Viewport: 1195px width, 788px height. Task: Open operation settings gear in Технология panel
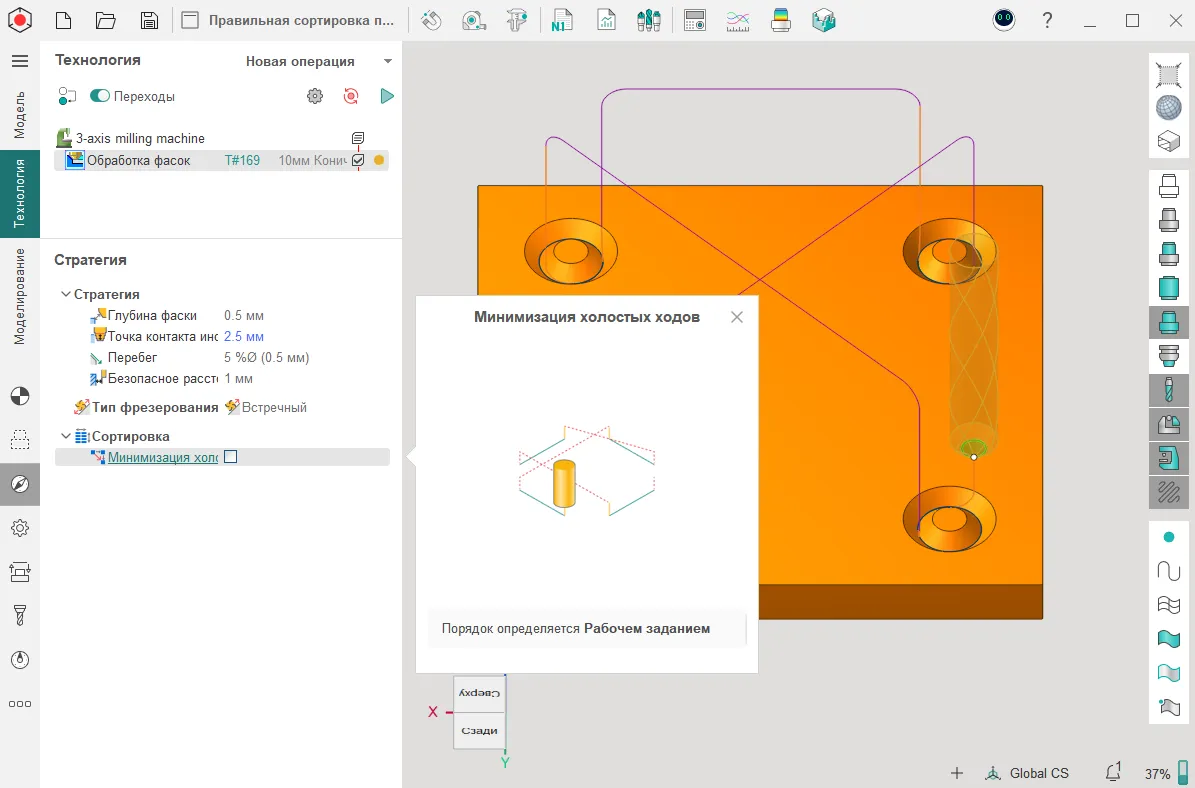click(x=315, y=96)
